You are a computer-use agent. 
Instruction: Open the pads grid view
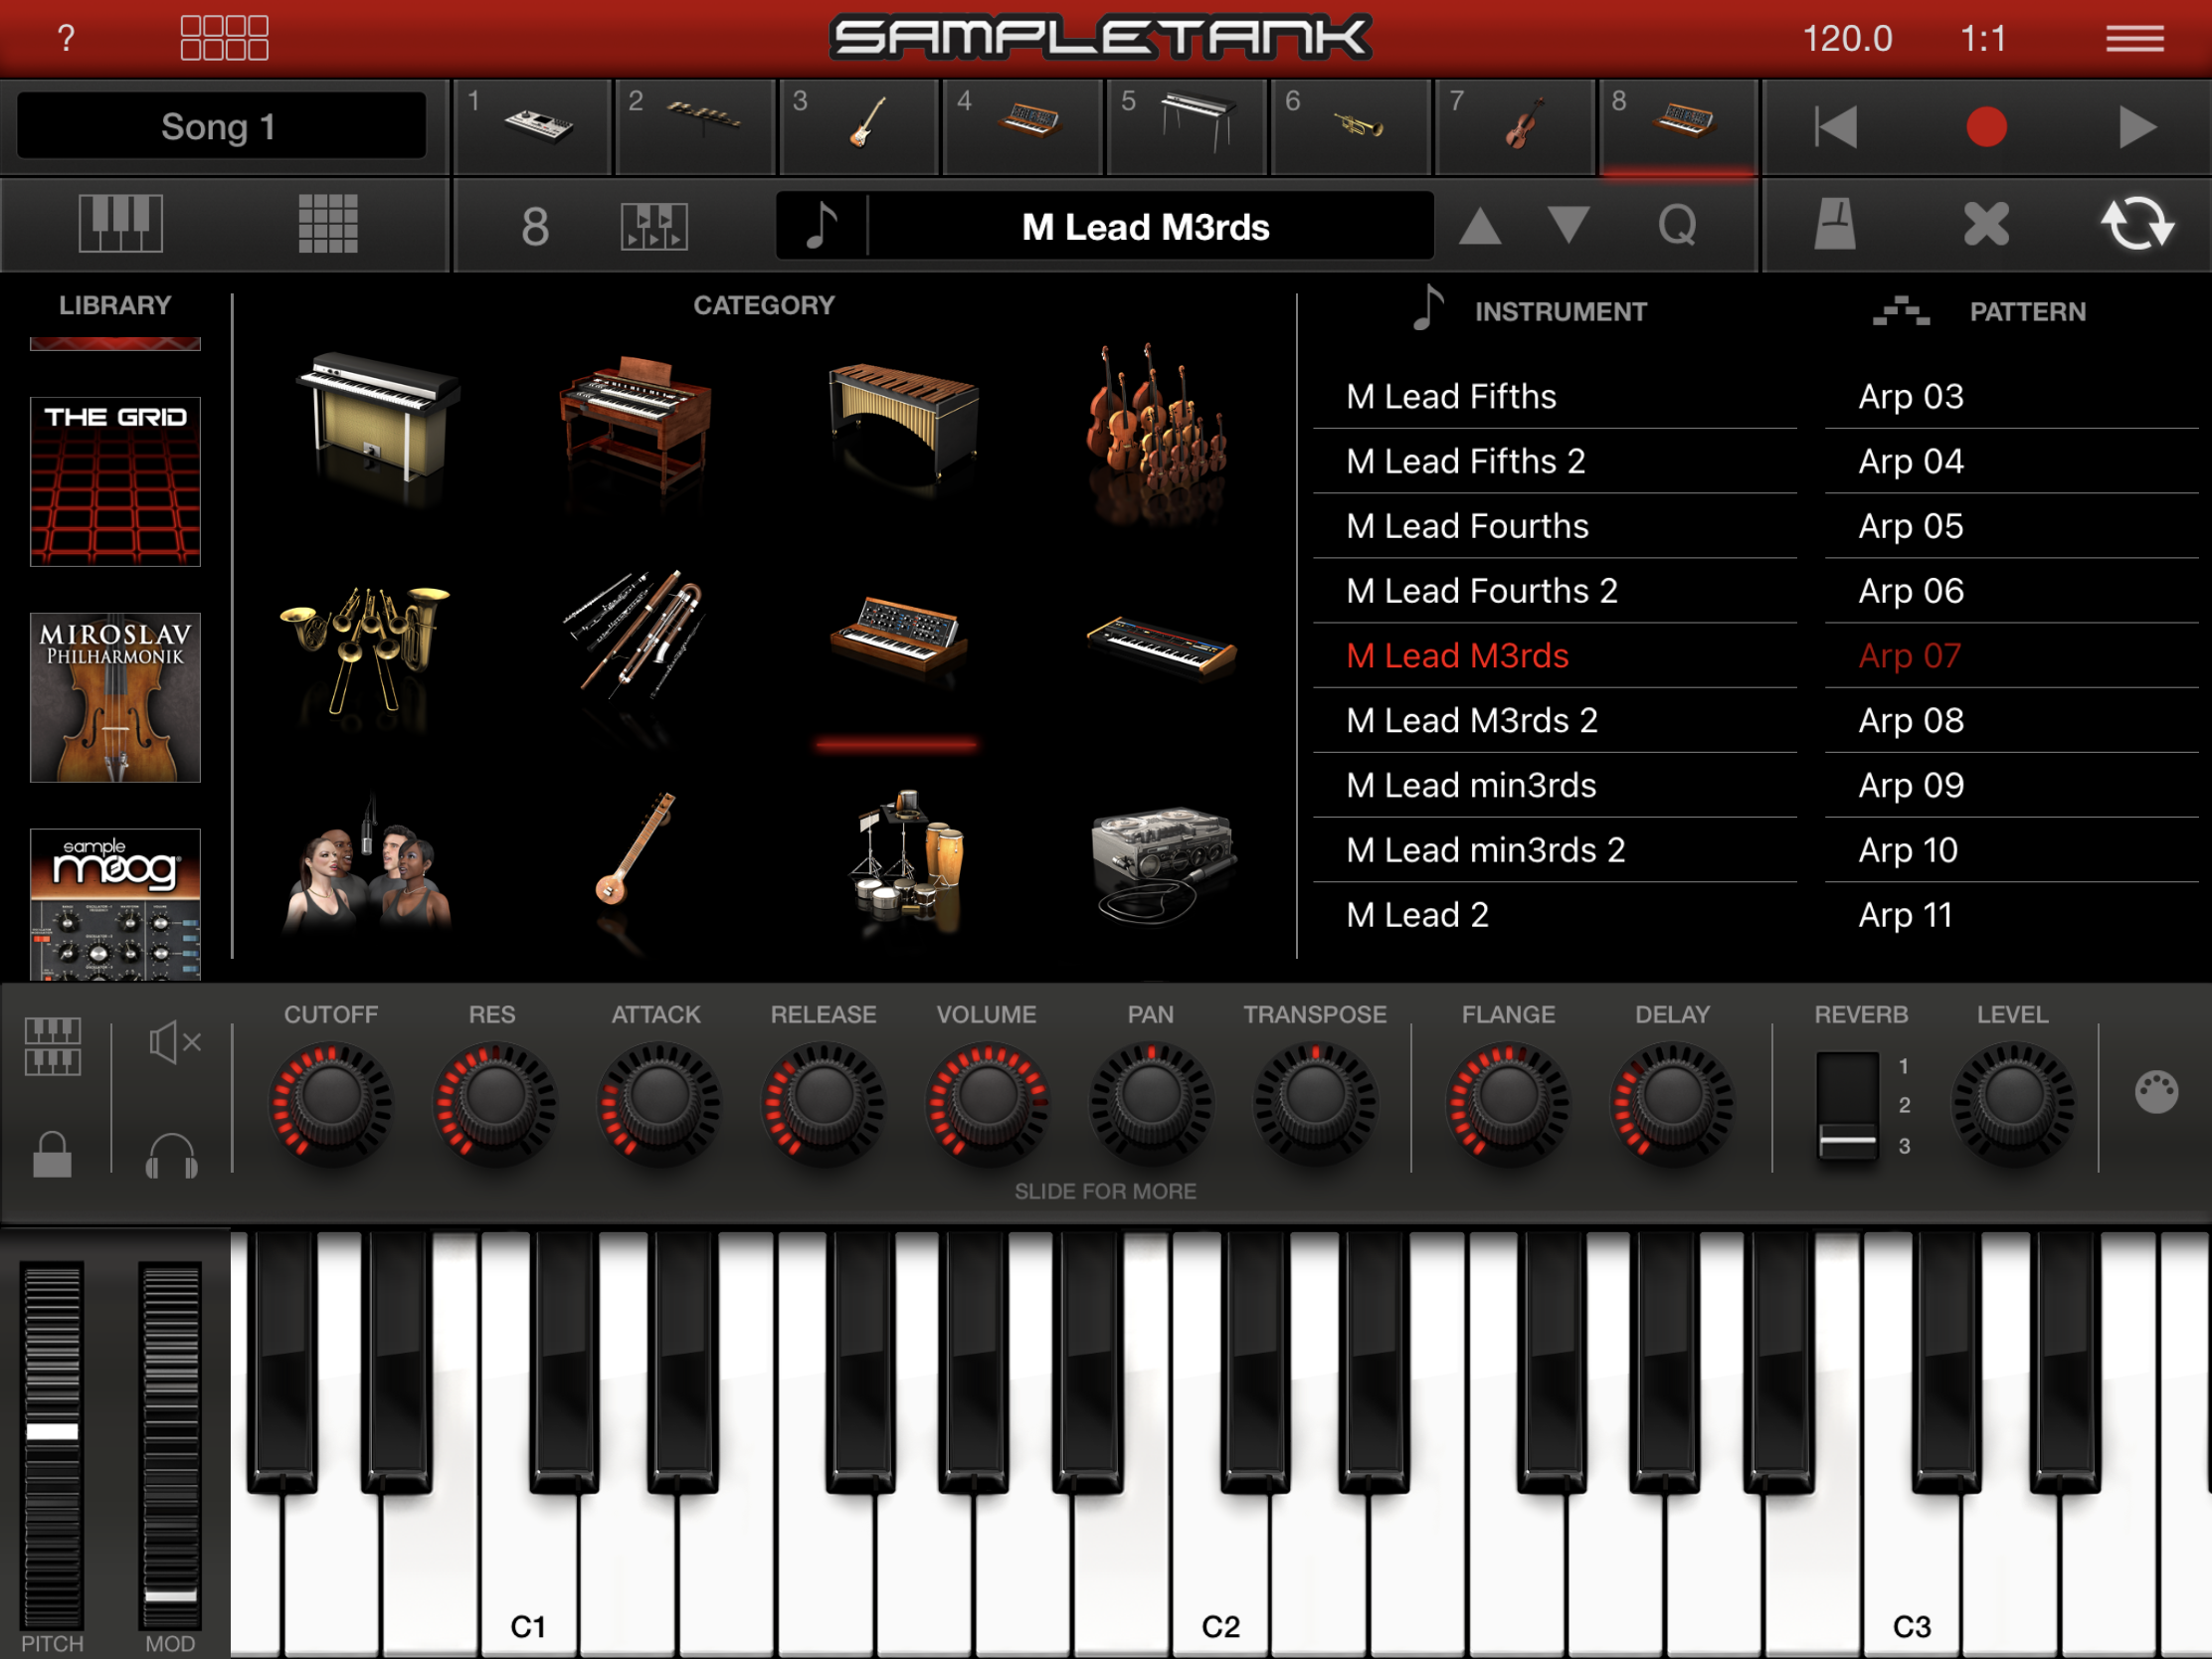(x=328, y=224)
